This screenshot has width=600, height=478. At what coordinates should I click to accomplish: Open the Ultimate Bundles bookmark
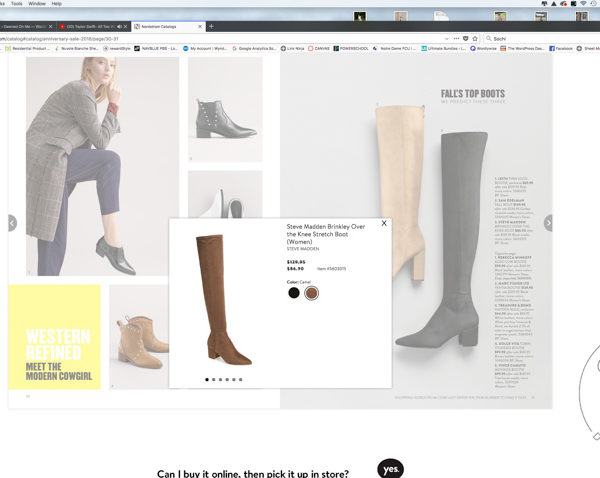[x=443, y=49]
